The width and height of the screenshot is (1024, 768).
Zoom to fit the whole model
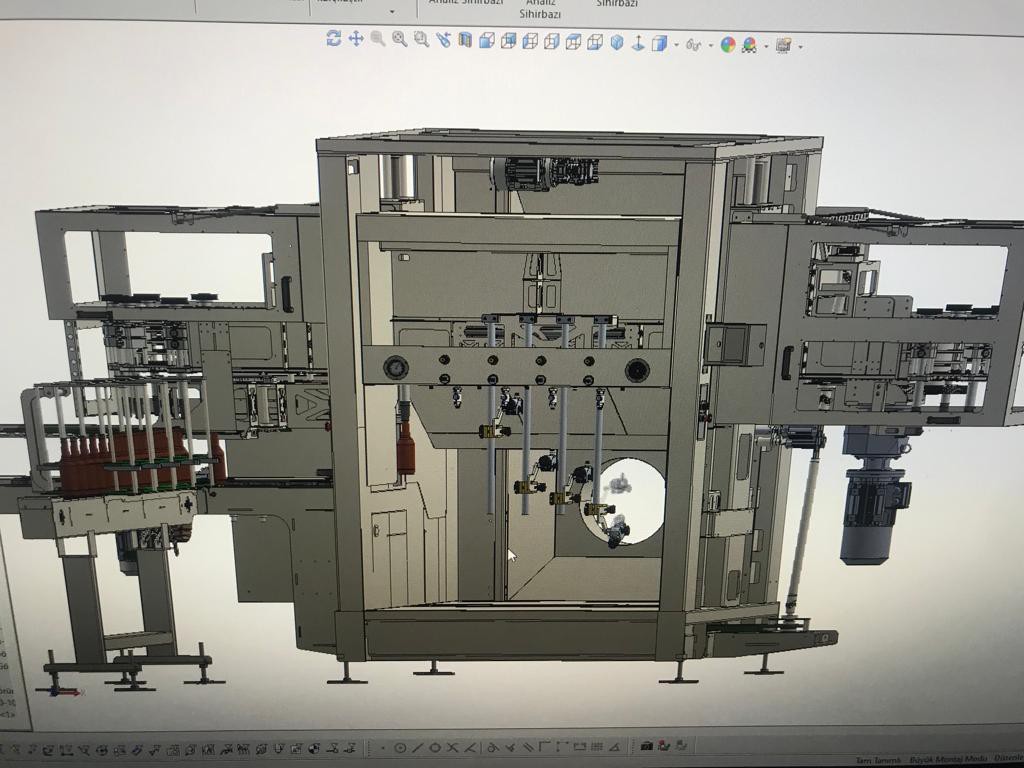tap(400, 39)
